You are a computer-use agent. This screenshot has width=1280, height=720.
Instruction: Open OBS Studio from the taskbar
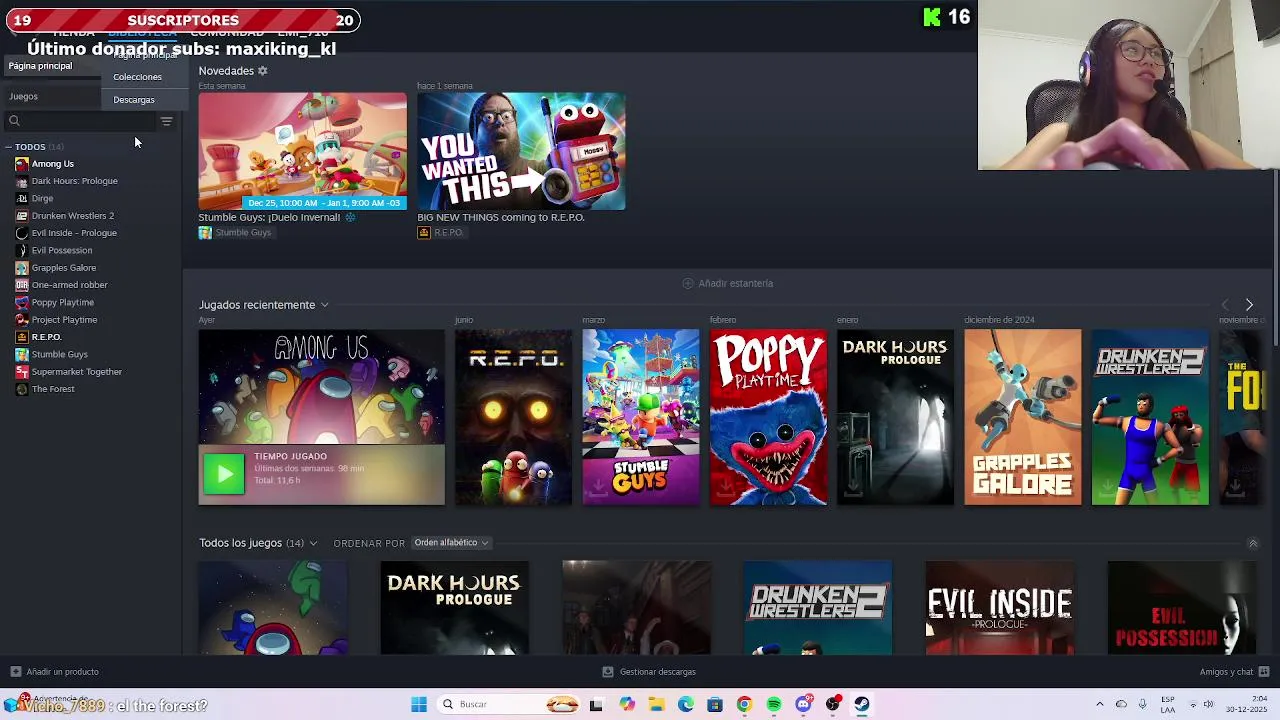832,704
